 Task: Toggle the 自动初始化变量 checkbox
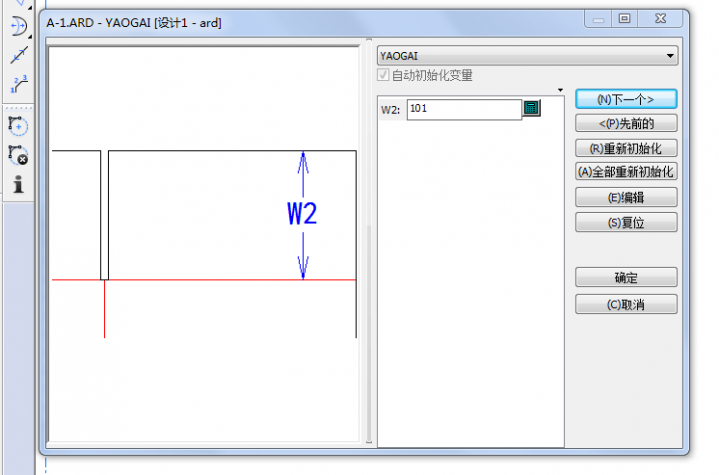pos(384,76)
